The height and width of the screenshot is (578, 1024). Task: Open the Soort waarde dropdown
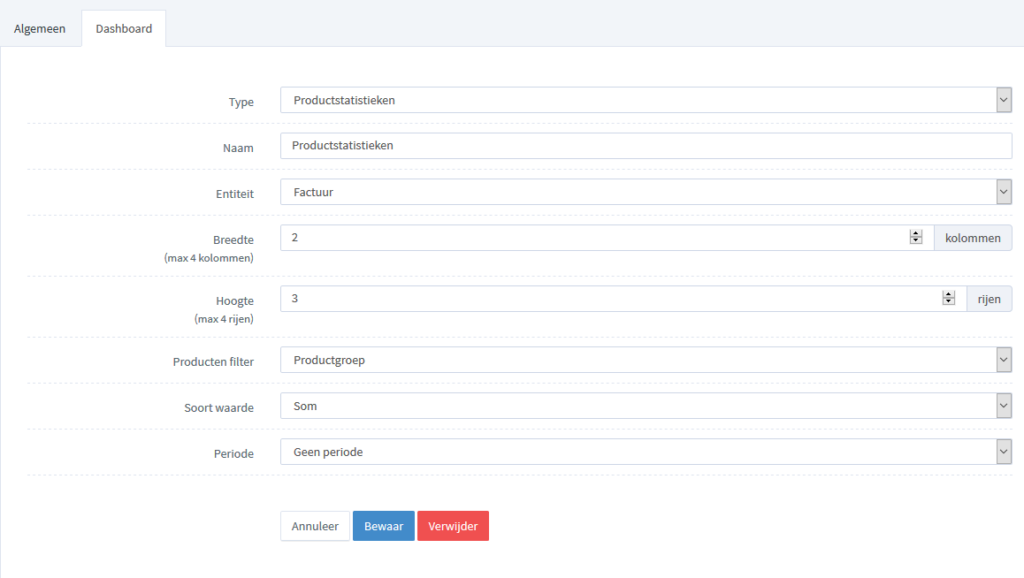[1003, 405]
